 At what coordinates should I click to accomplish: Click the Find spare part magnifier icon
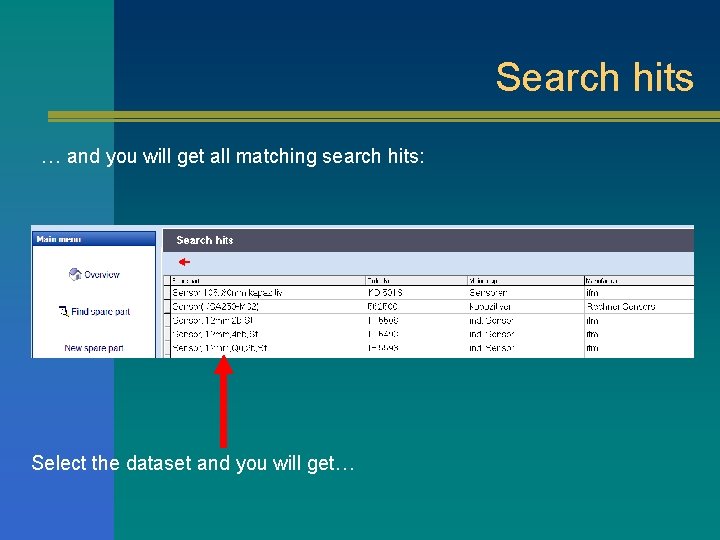63,311
